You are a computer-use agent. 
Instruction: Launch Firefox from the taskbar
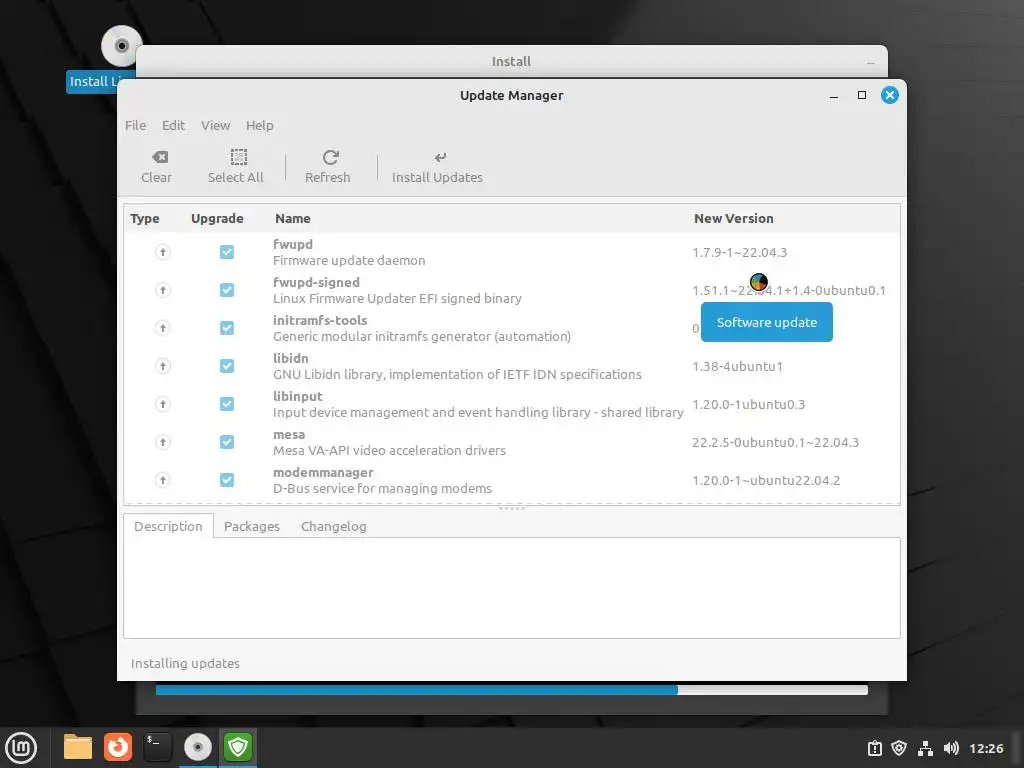118,747
